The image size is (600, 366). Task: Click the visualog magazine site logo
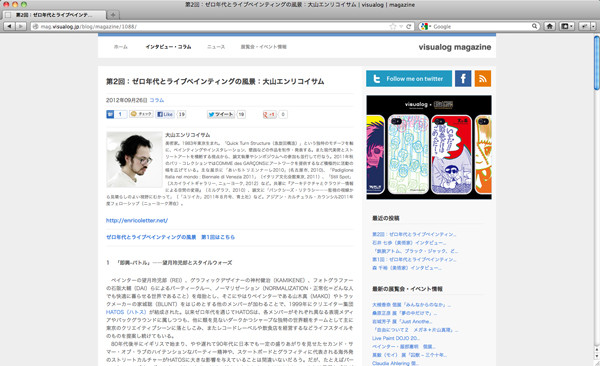click(455, 47)
